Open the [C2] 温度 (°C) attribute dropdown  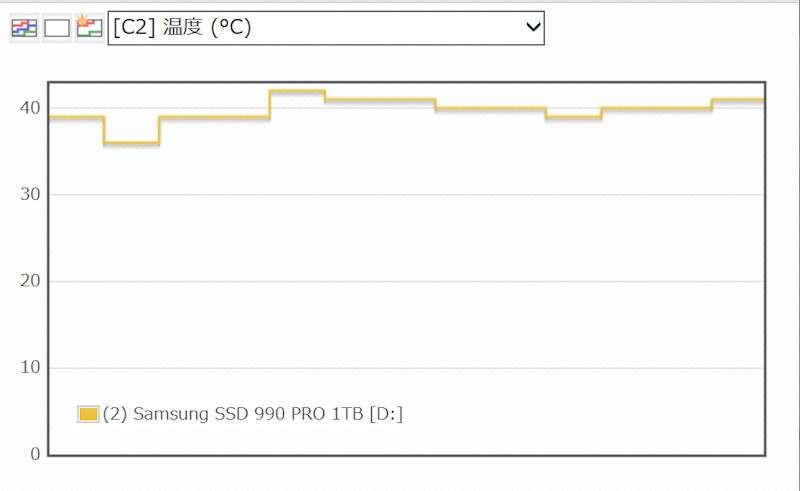pos(326,28)
